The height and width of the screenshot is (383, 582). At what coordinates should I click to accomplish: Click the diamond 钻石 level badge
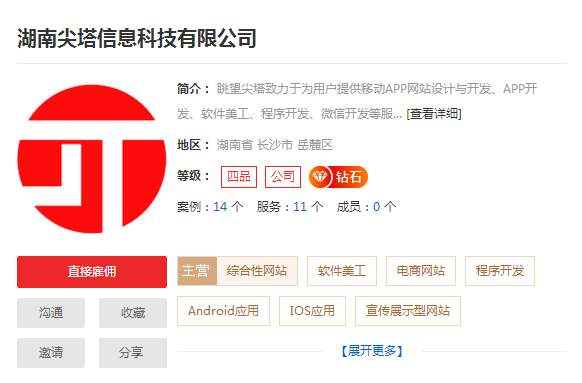tap(338, 177)
